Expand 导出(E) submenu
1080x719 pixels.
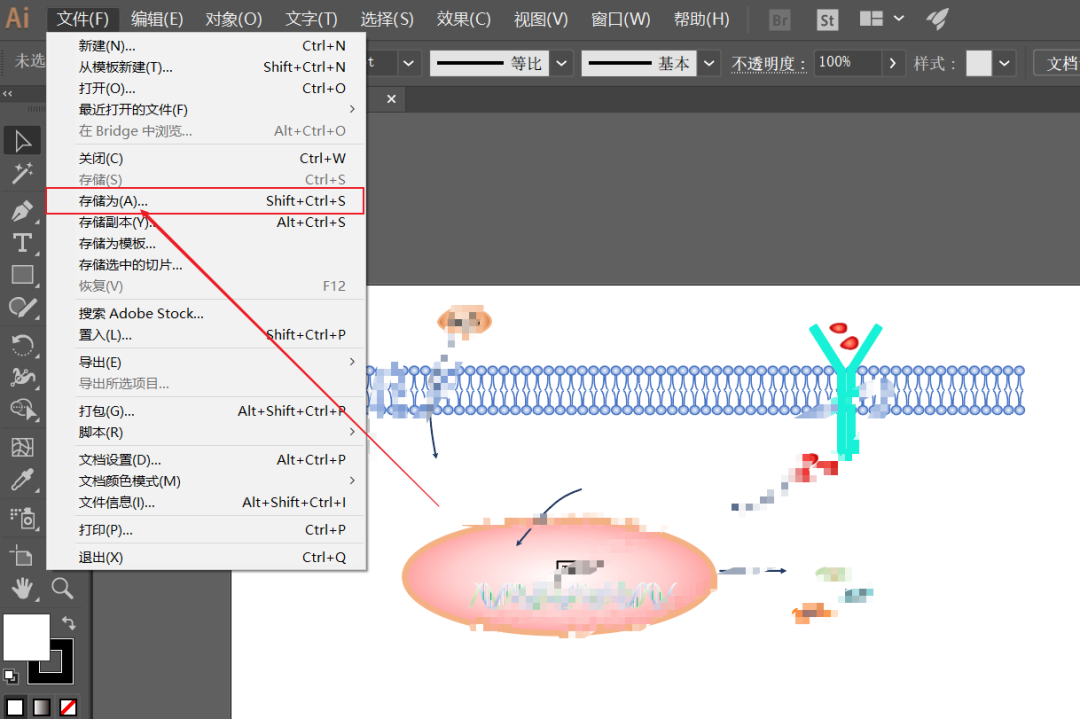coord(352,362)
